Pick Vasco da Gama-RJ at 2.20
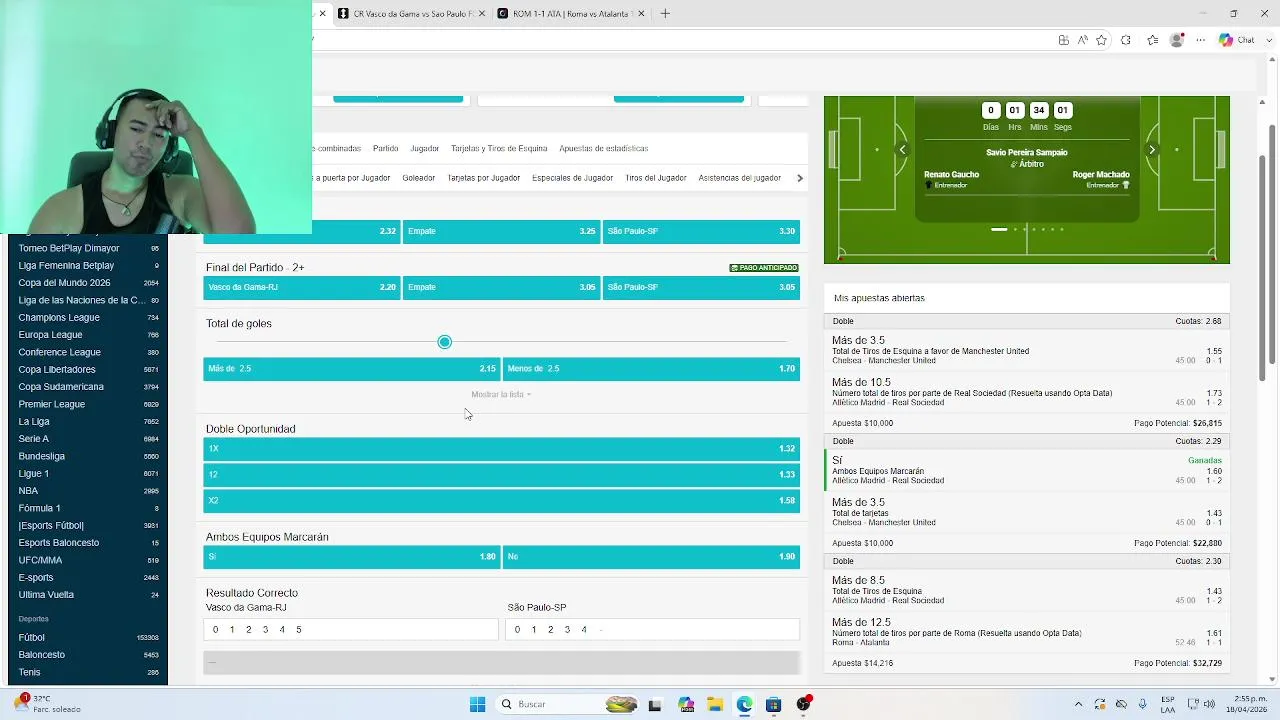This screenshot has width=1280, height=720. [301, 287]
